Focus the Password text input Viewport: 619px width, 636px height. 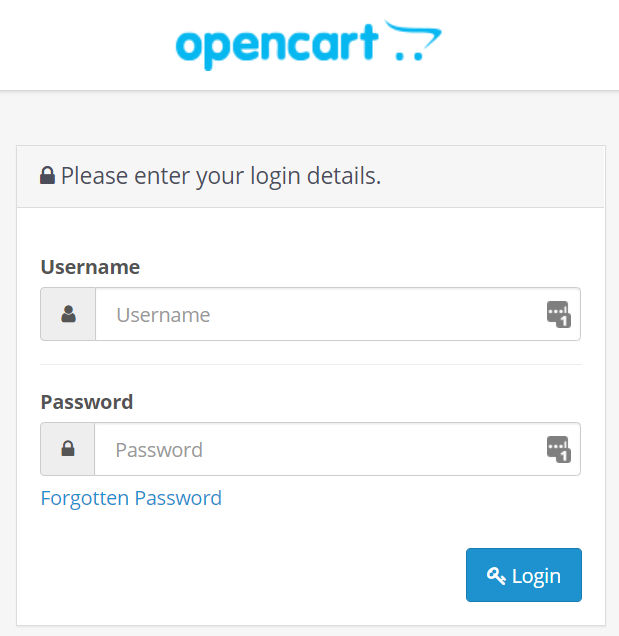click(320, 450)
